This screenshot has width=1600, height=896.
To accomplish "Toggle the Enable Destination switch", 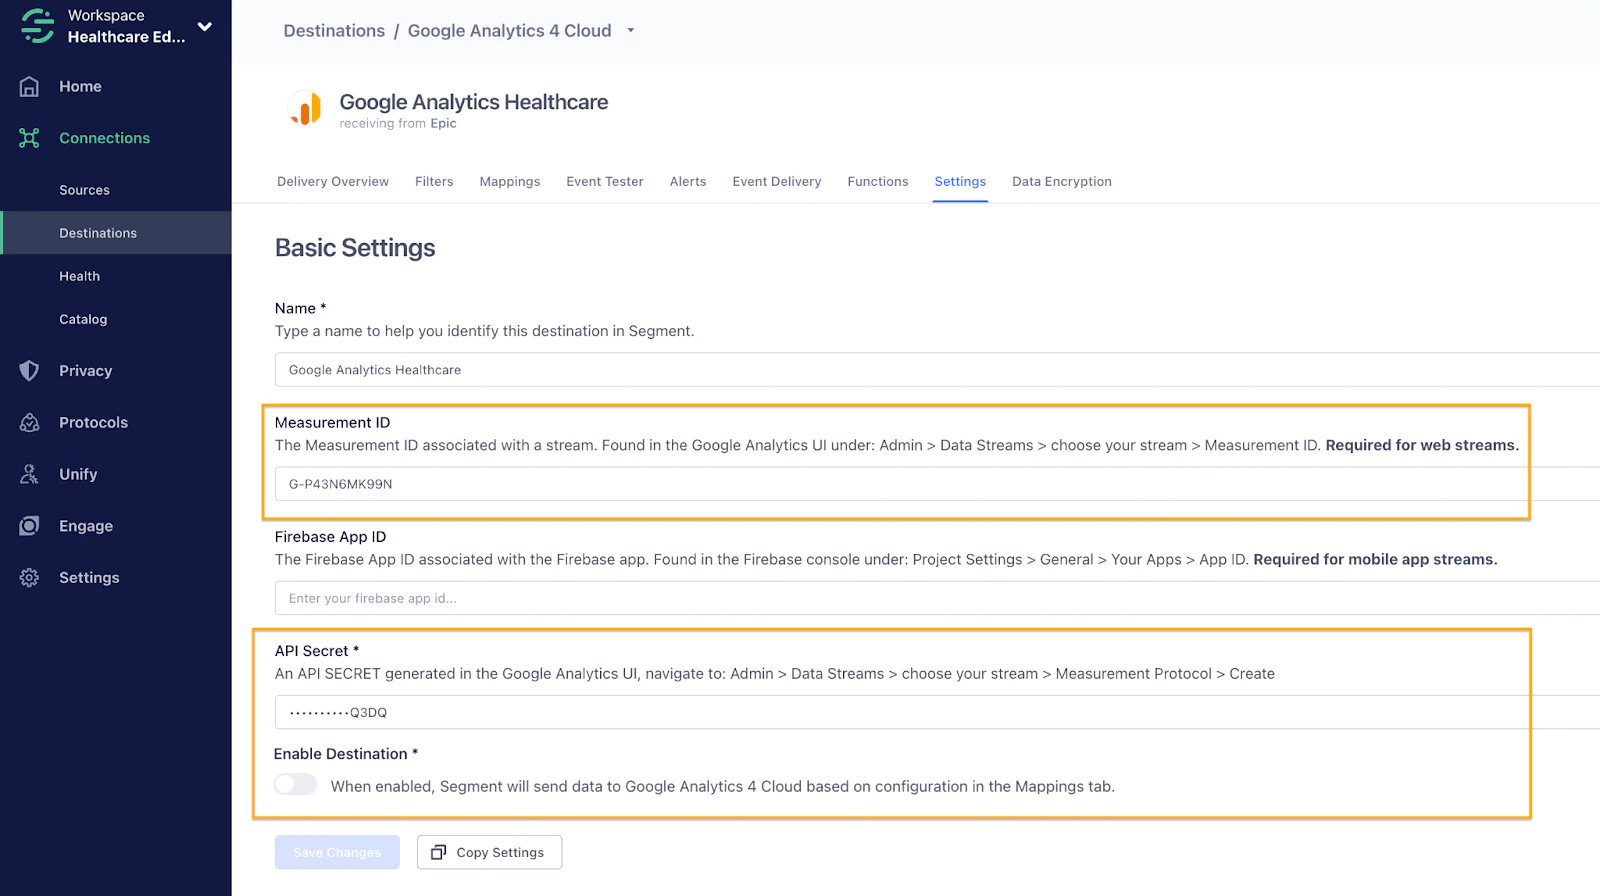I will point(296,785).
